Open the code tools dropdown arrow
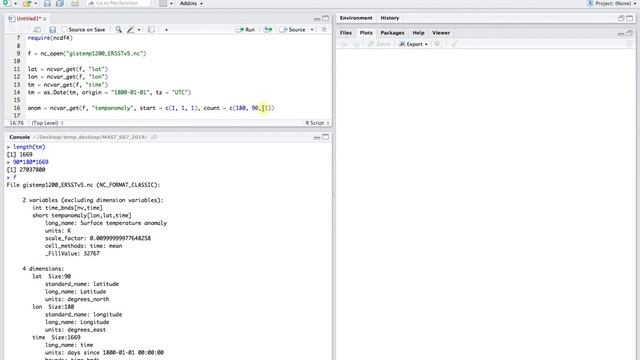Screen dimensions: 640x360 [139, 30]
